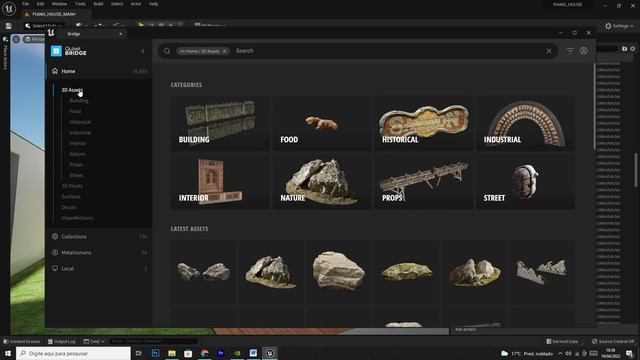Image resolution: width=640 pixels, height=360 pixels.
Task: Click the Bridge content vertical scrollbar
Action: 594,106
